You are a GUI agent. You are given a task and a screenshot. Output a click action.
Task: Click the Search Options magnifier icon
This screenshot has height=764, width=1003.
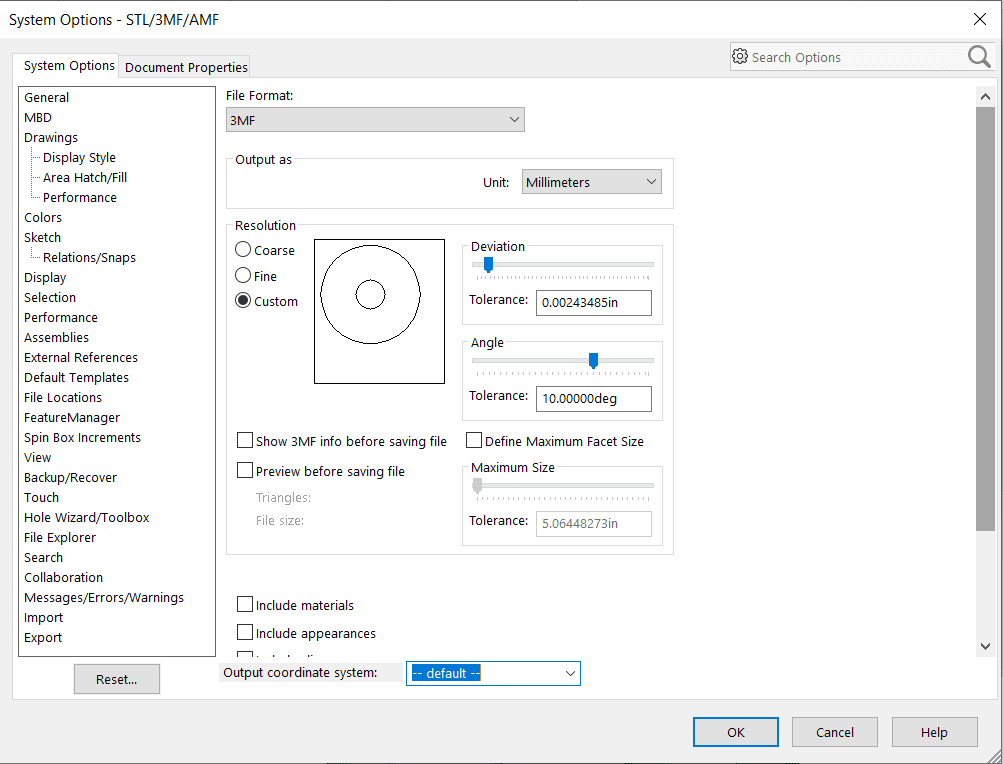979,57
